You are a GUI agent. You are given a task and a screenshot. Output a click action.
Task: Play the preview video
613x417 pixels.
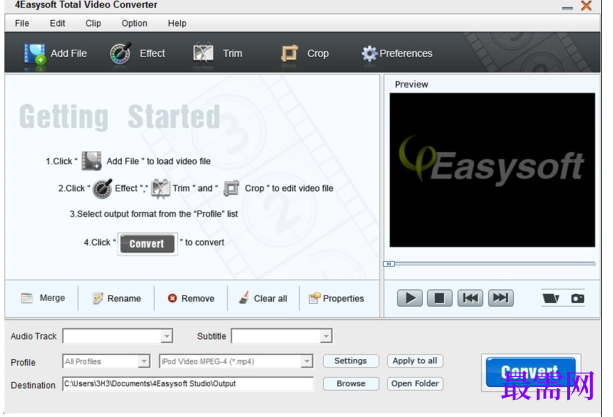pos(410,298)
